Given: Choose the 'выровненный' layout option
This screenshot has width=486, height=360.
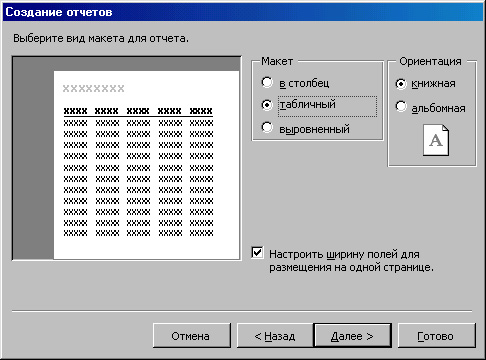Looking at the screenshot, I should tap(267, 127).
